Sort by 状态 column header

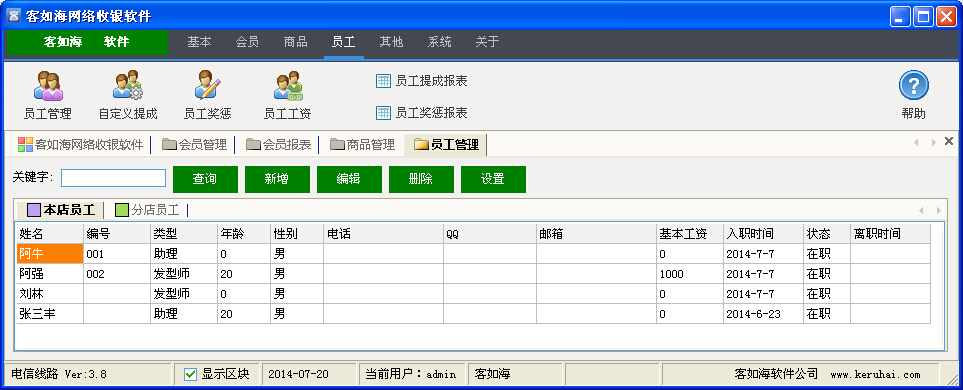pyautogui.click(x=827, y=234)
